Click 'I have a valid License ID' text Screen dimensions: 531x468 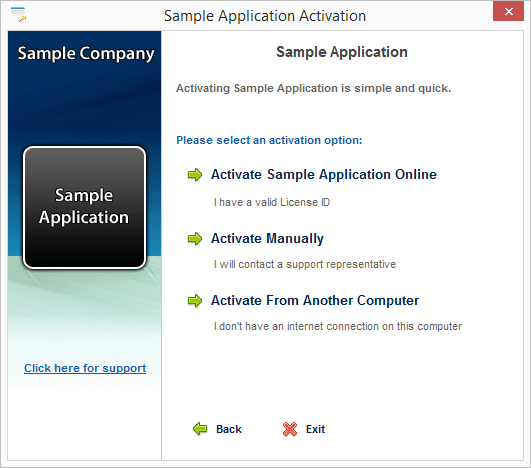click(272, 202)
